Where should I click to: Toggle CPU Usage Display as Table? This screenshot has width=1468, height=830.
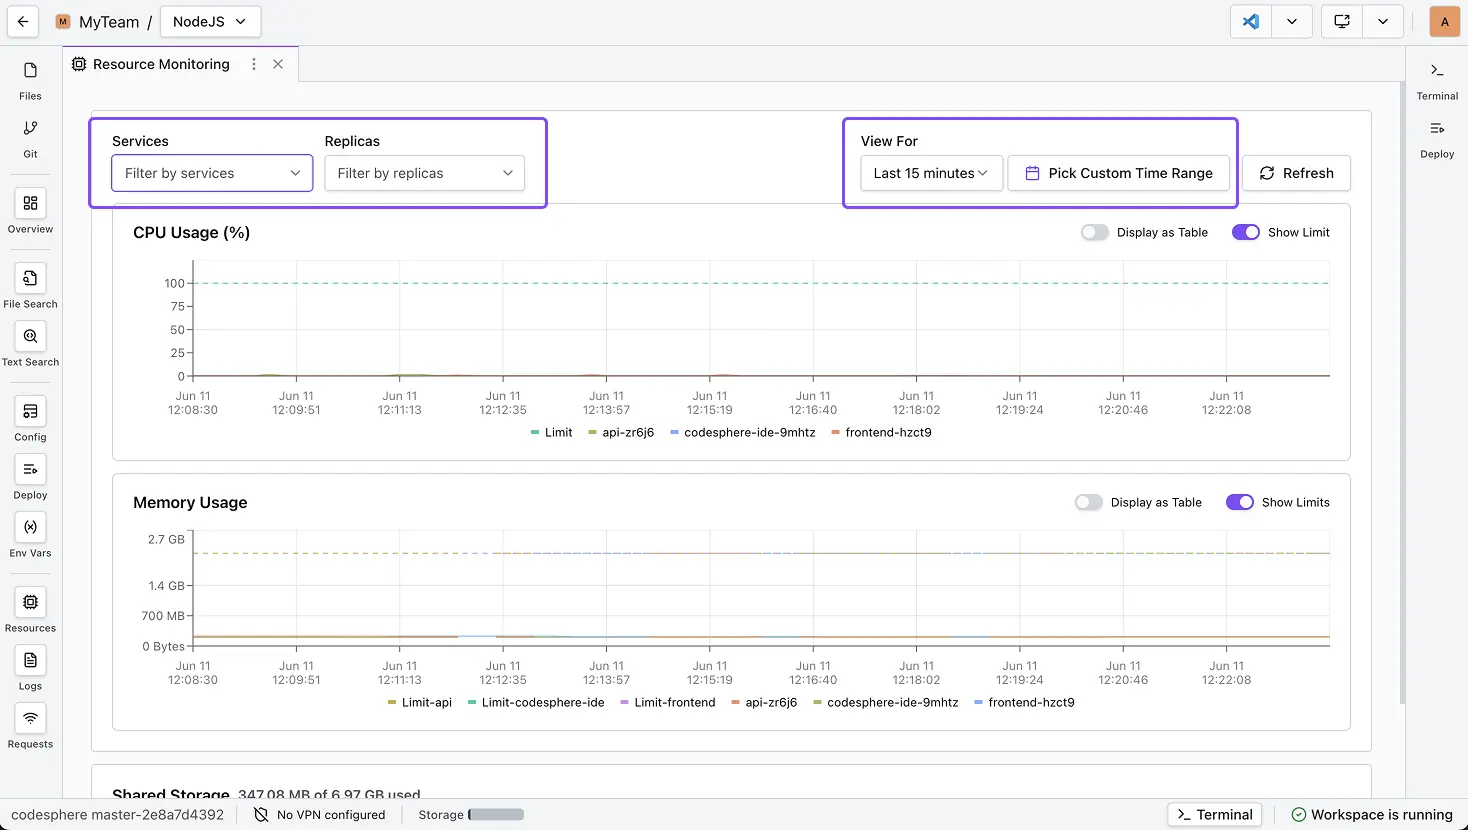pos(1095,232)
